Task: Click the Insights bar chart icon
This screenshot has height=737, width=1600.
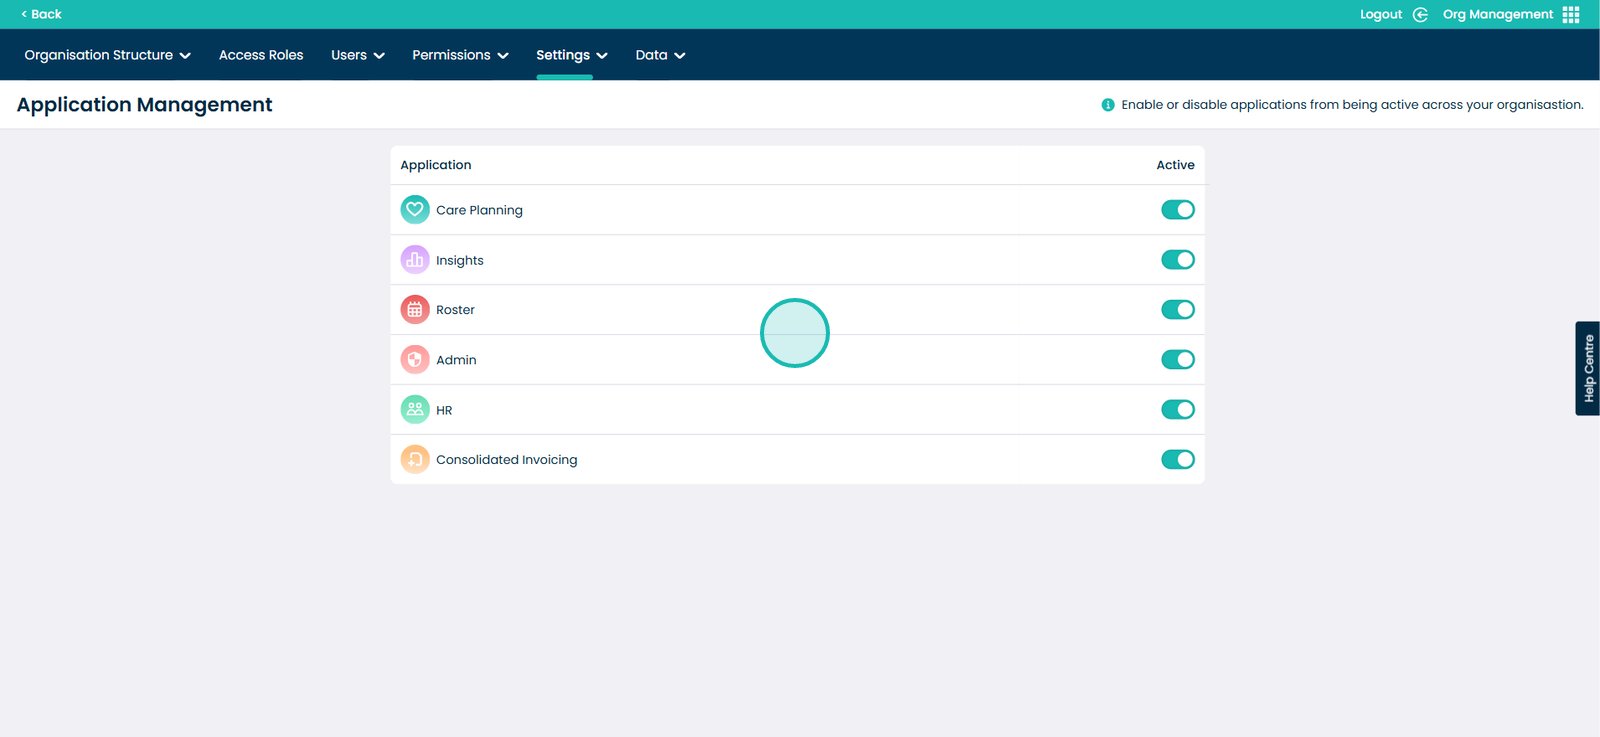Action: [415, 260]
